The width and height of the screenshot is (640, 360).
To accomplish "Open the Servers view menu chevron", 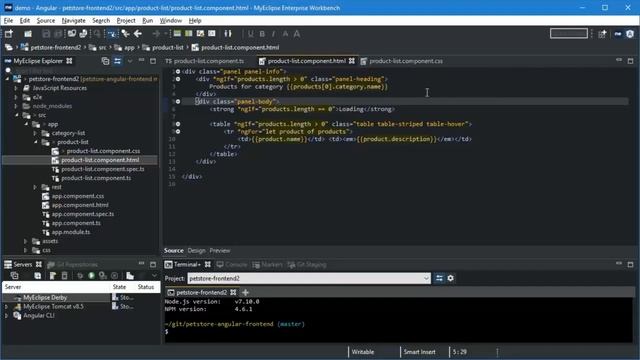I will point(154,276).
